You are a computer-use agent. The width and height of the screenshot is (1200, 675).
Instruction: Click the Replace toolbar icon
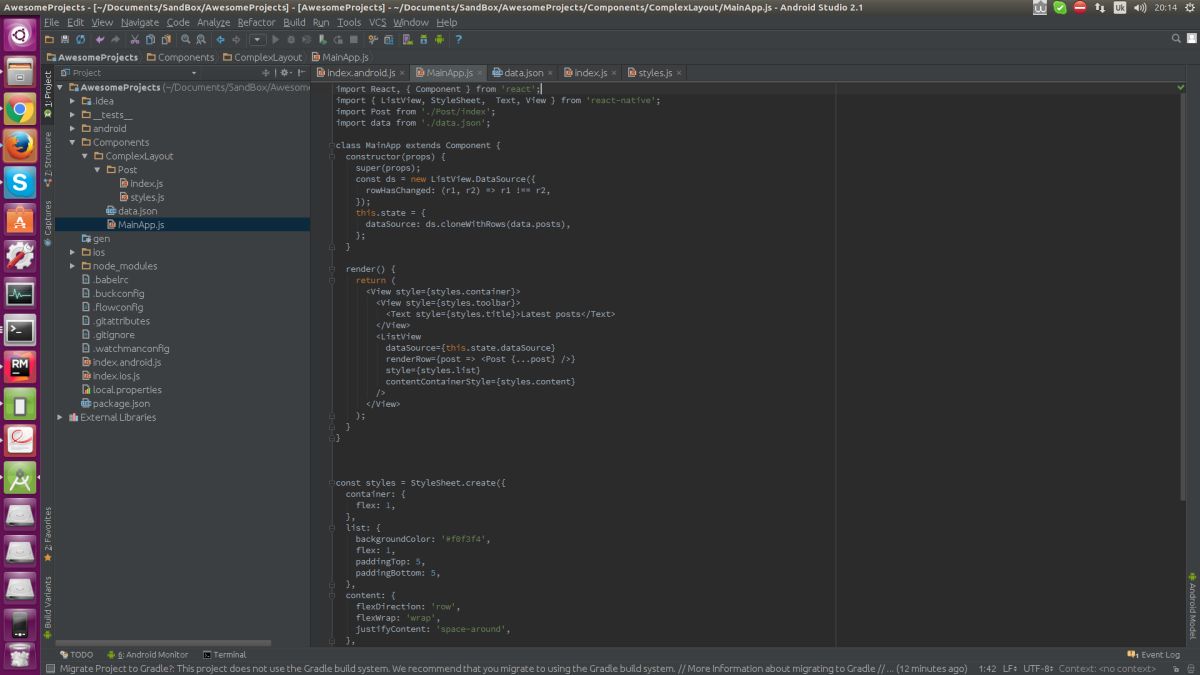point(200,40)
